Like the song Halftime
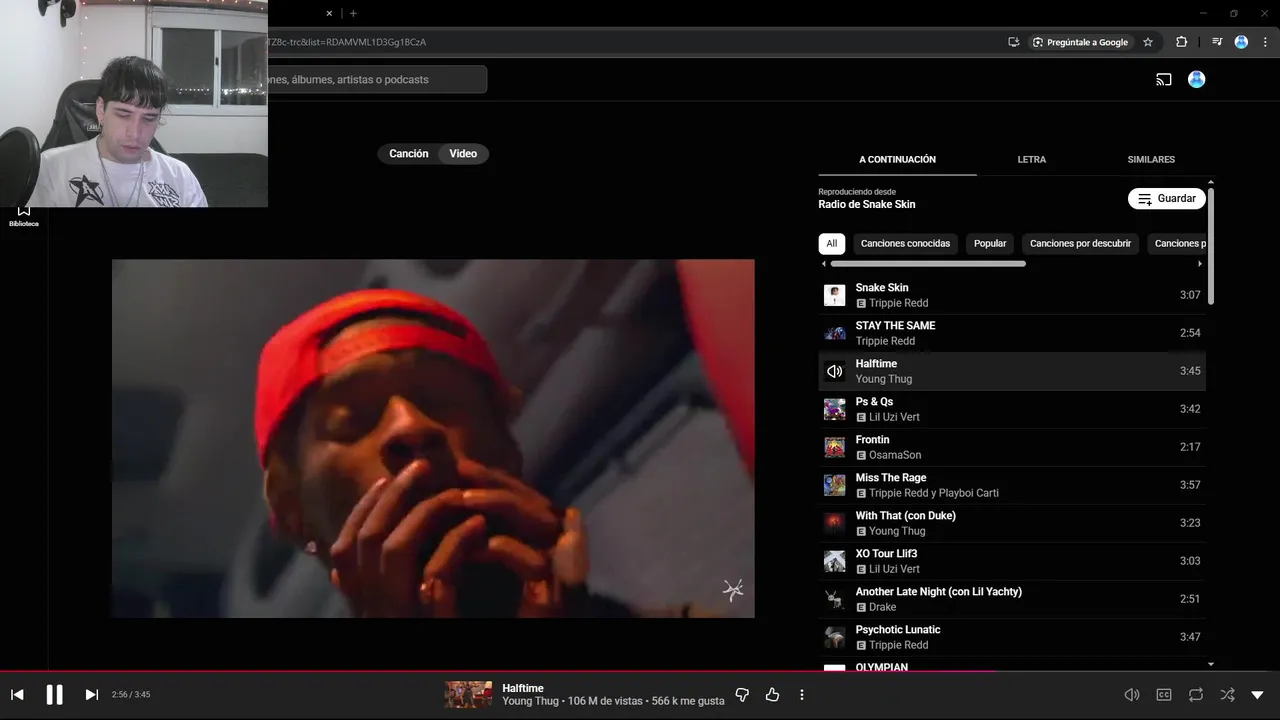The height and width of the screenshot is (720, 1280). pos(772,695)
